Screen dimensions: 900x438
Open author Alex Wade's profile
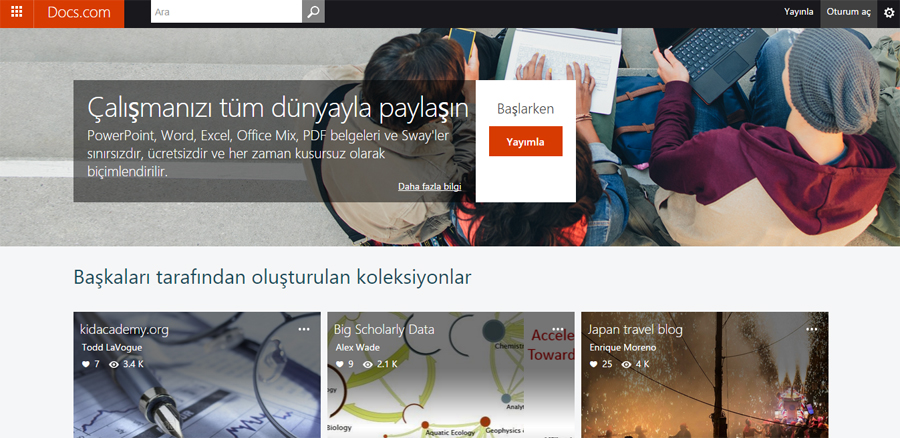pos(357,347)
